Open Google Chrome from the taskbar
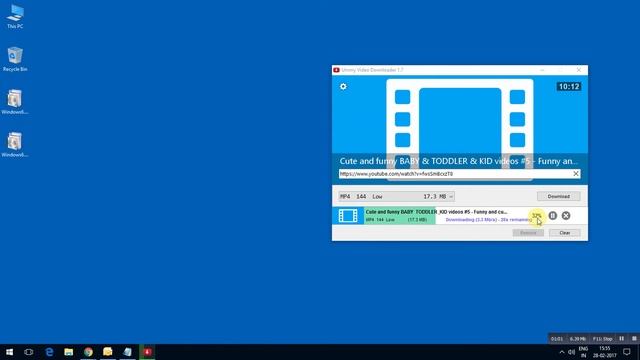640x360 pixels. pyautogui.click(x=88, y=352)
